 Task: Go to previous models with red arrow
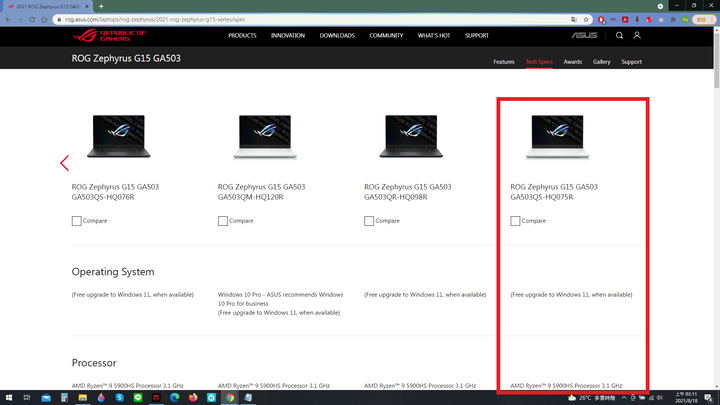click(x=64, y=163)
